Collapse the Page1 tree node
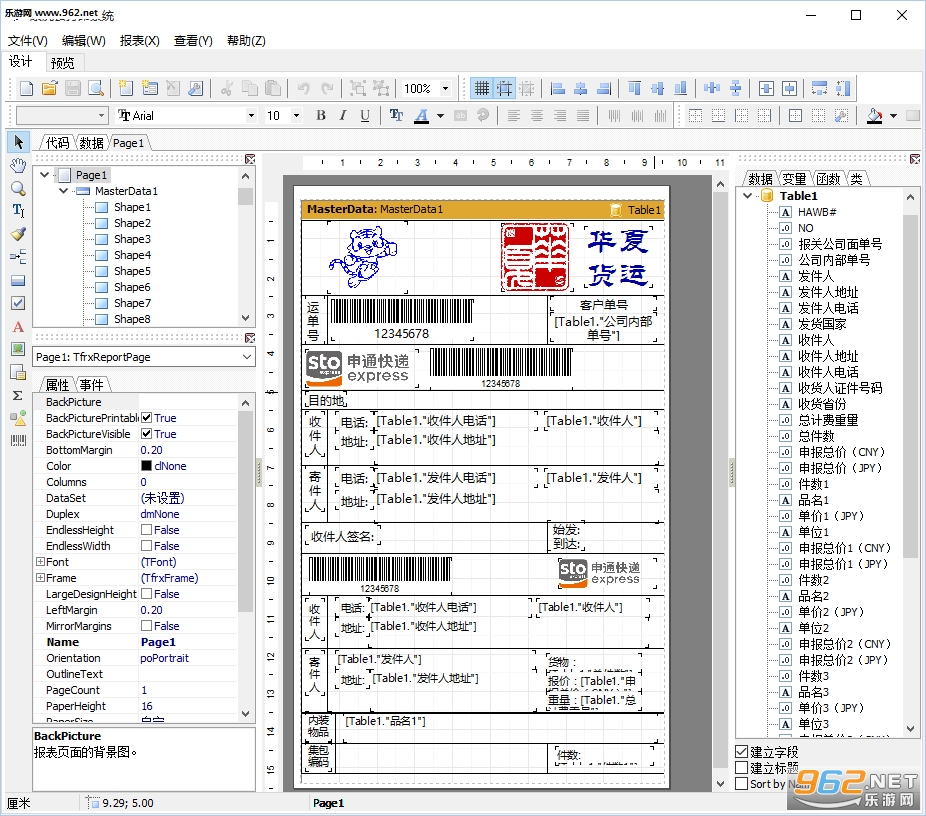Viewport: 926px width, 816px height. [44, 175]
